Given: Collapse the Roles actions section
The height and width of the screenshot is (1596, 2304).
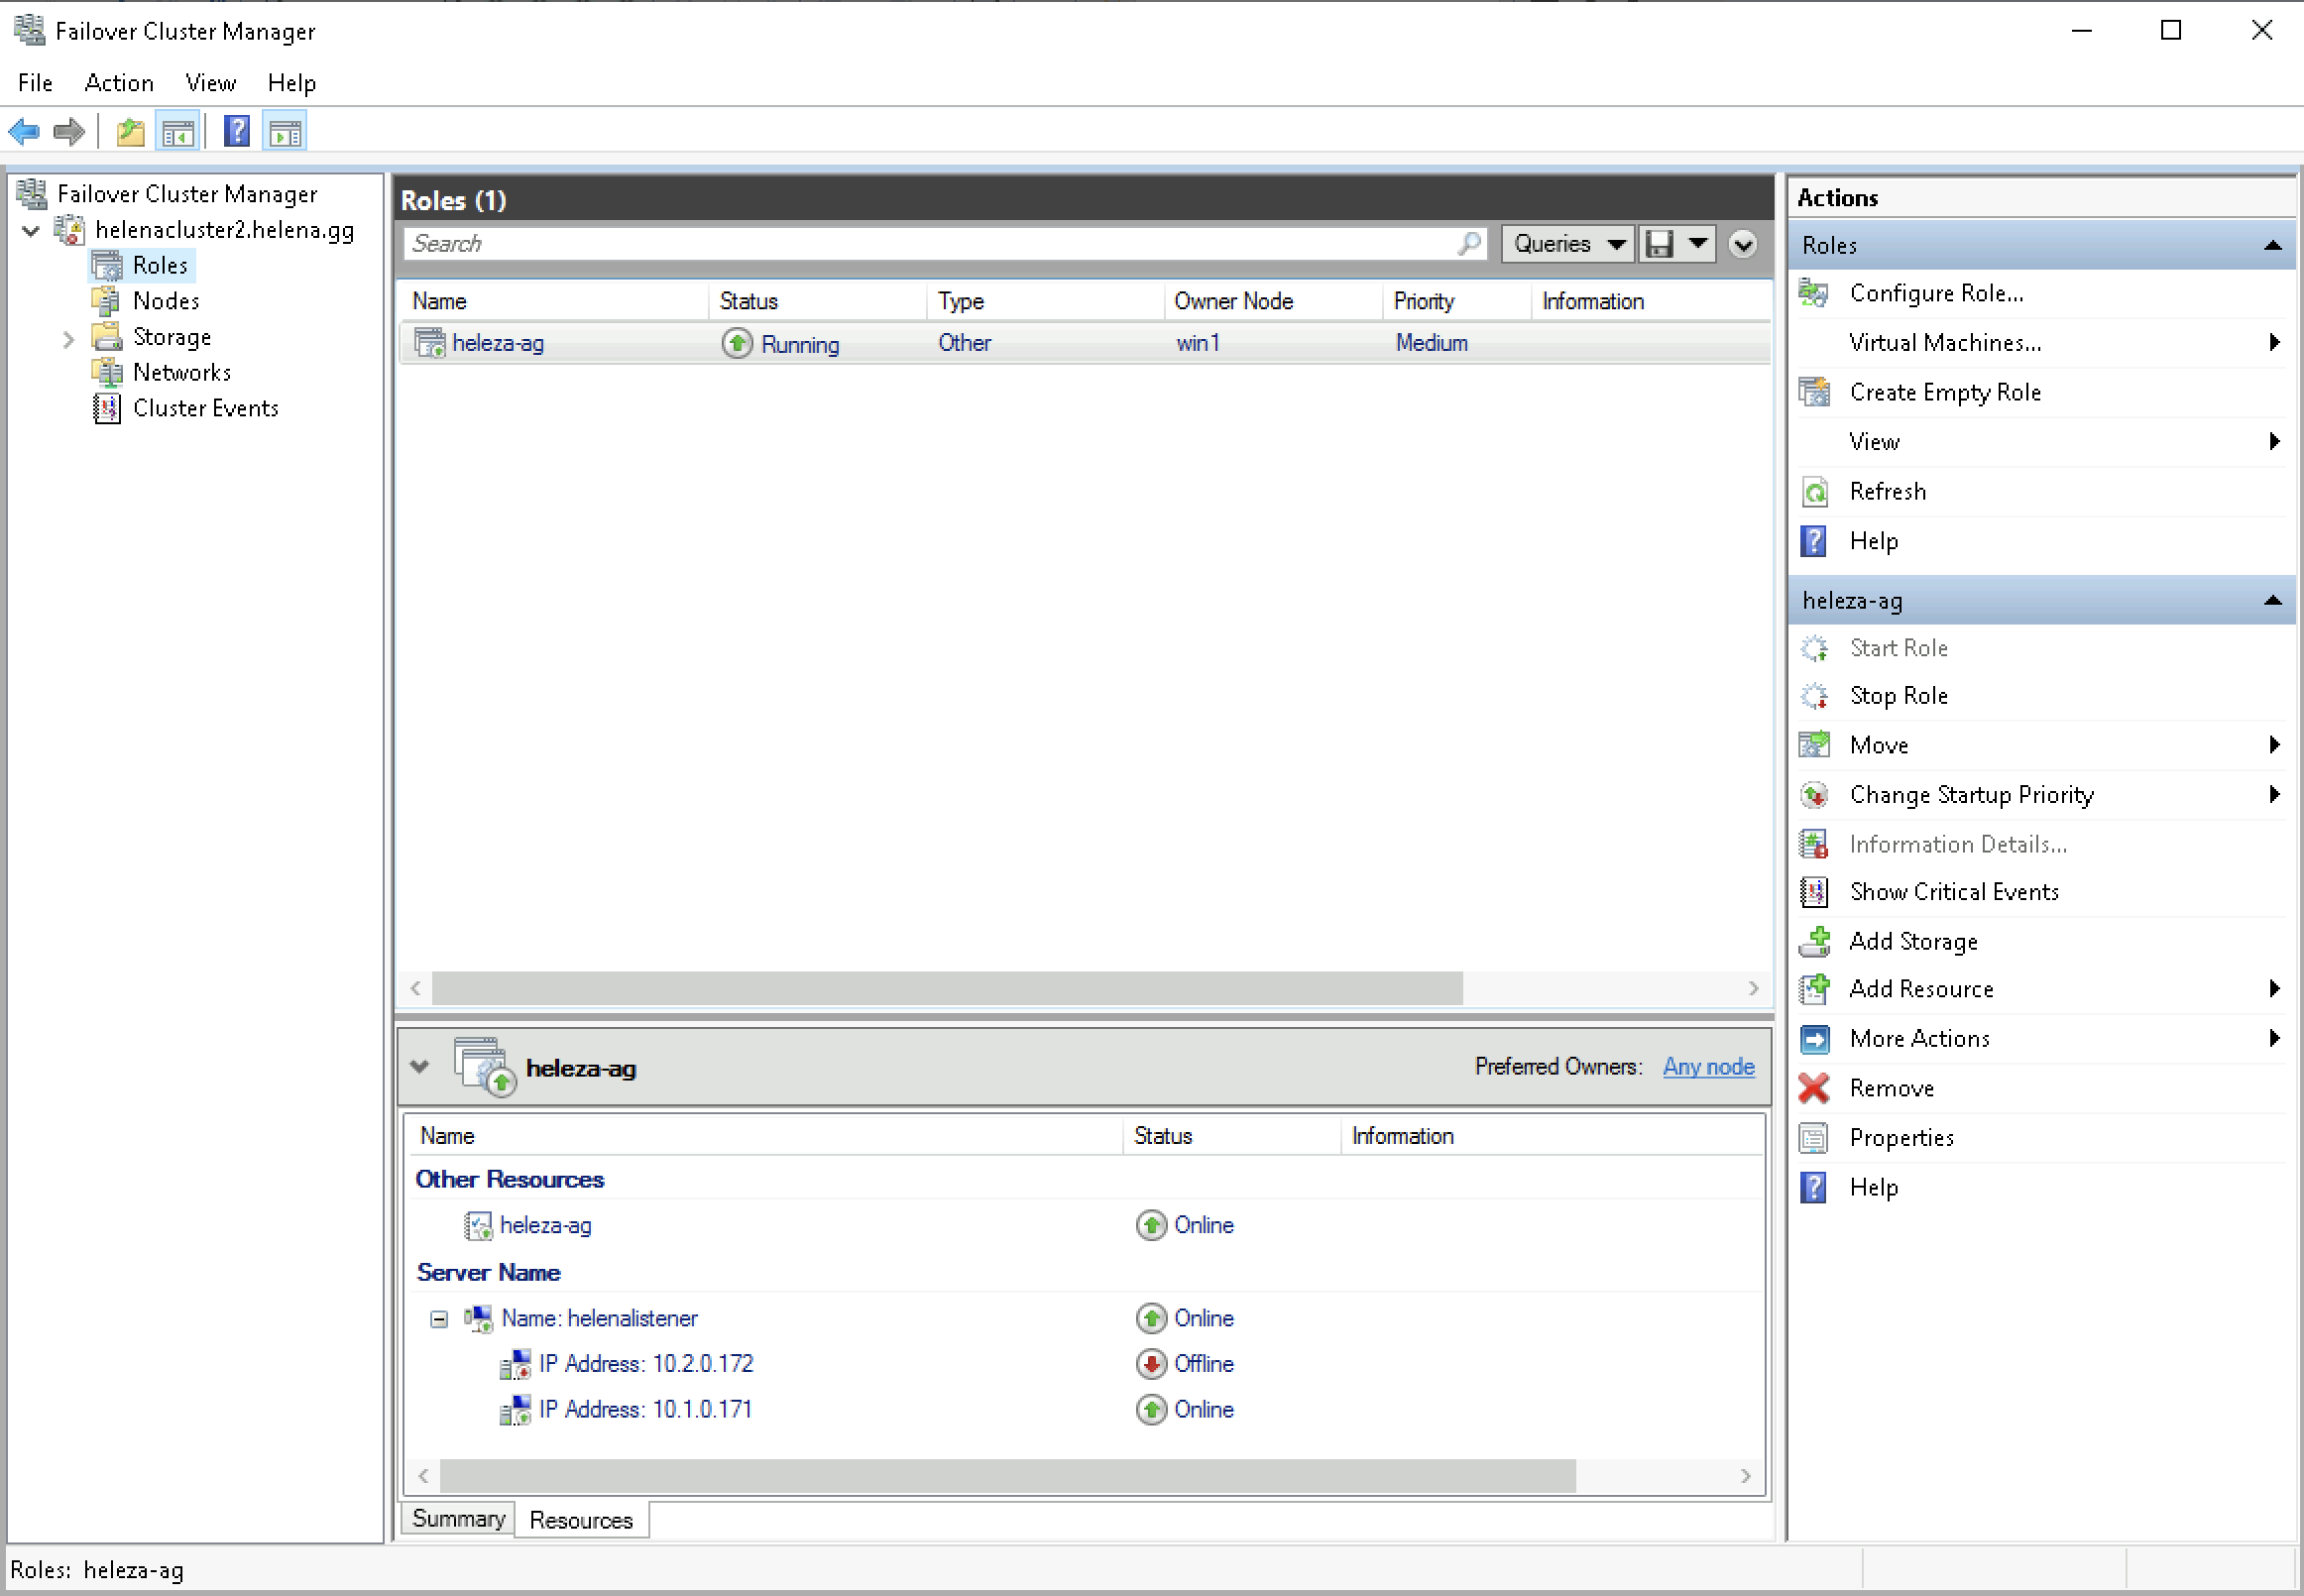Looking at the screenshot, I should pos(2272,246).
